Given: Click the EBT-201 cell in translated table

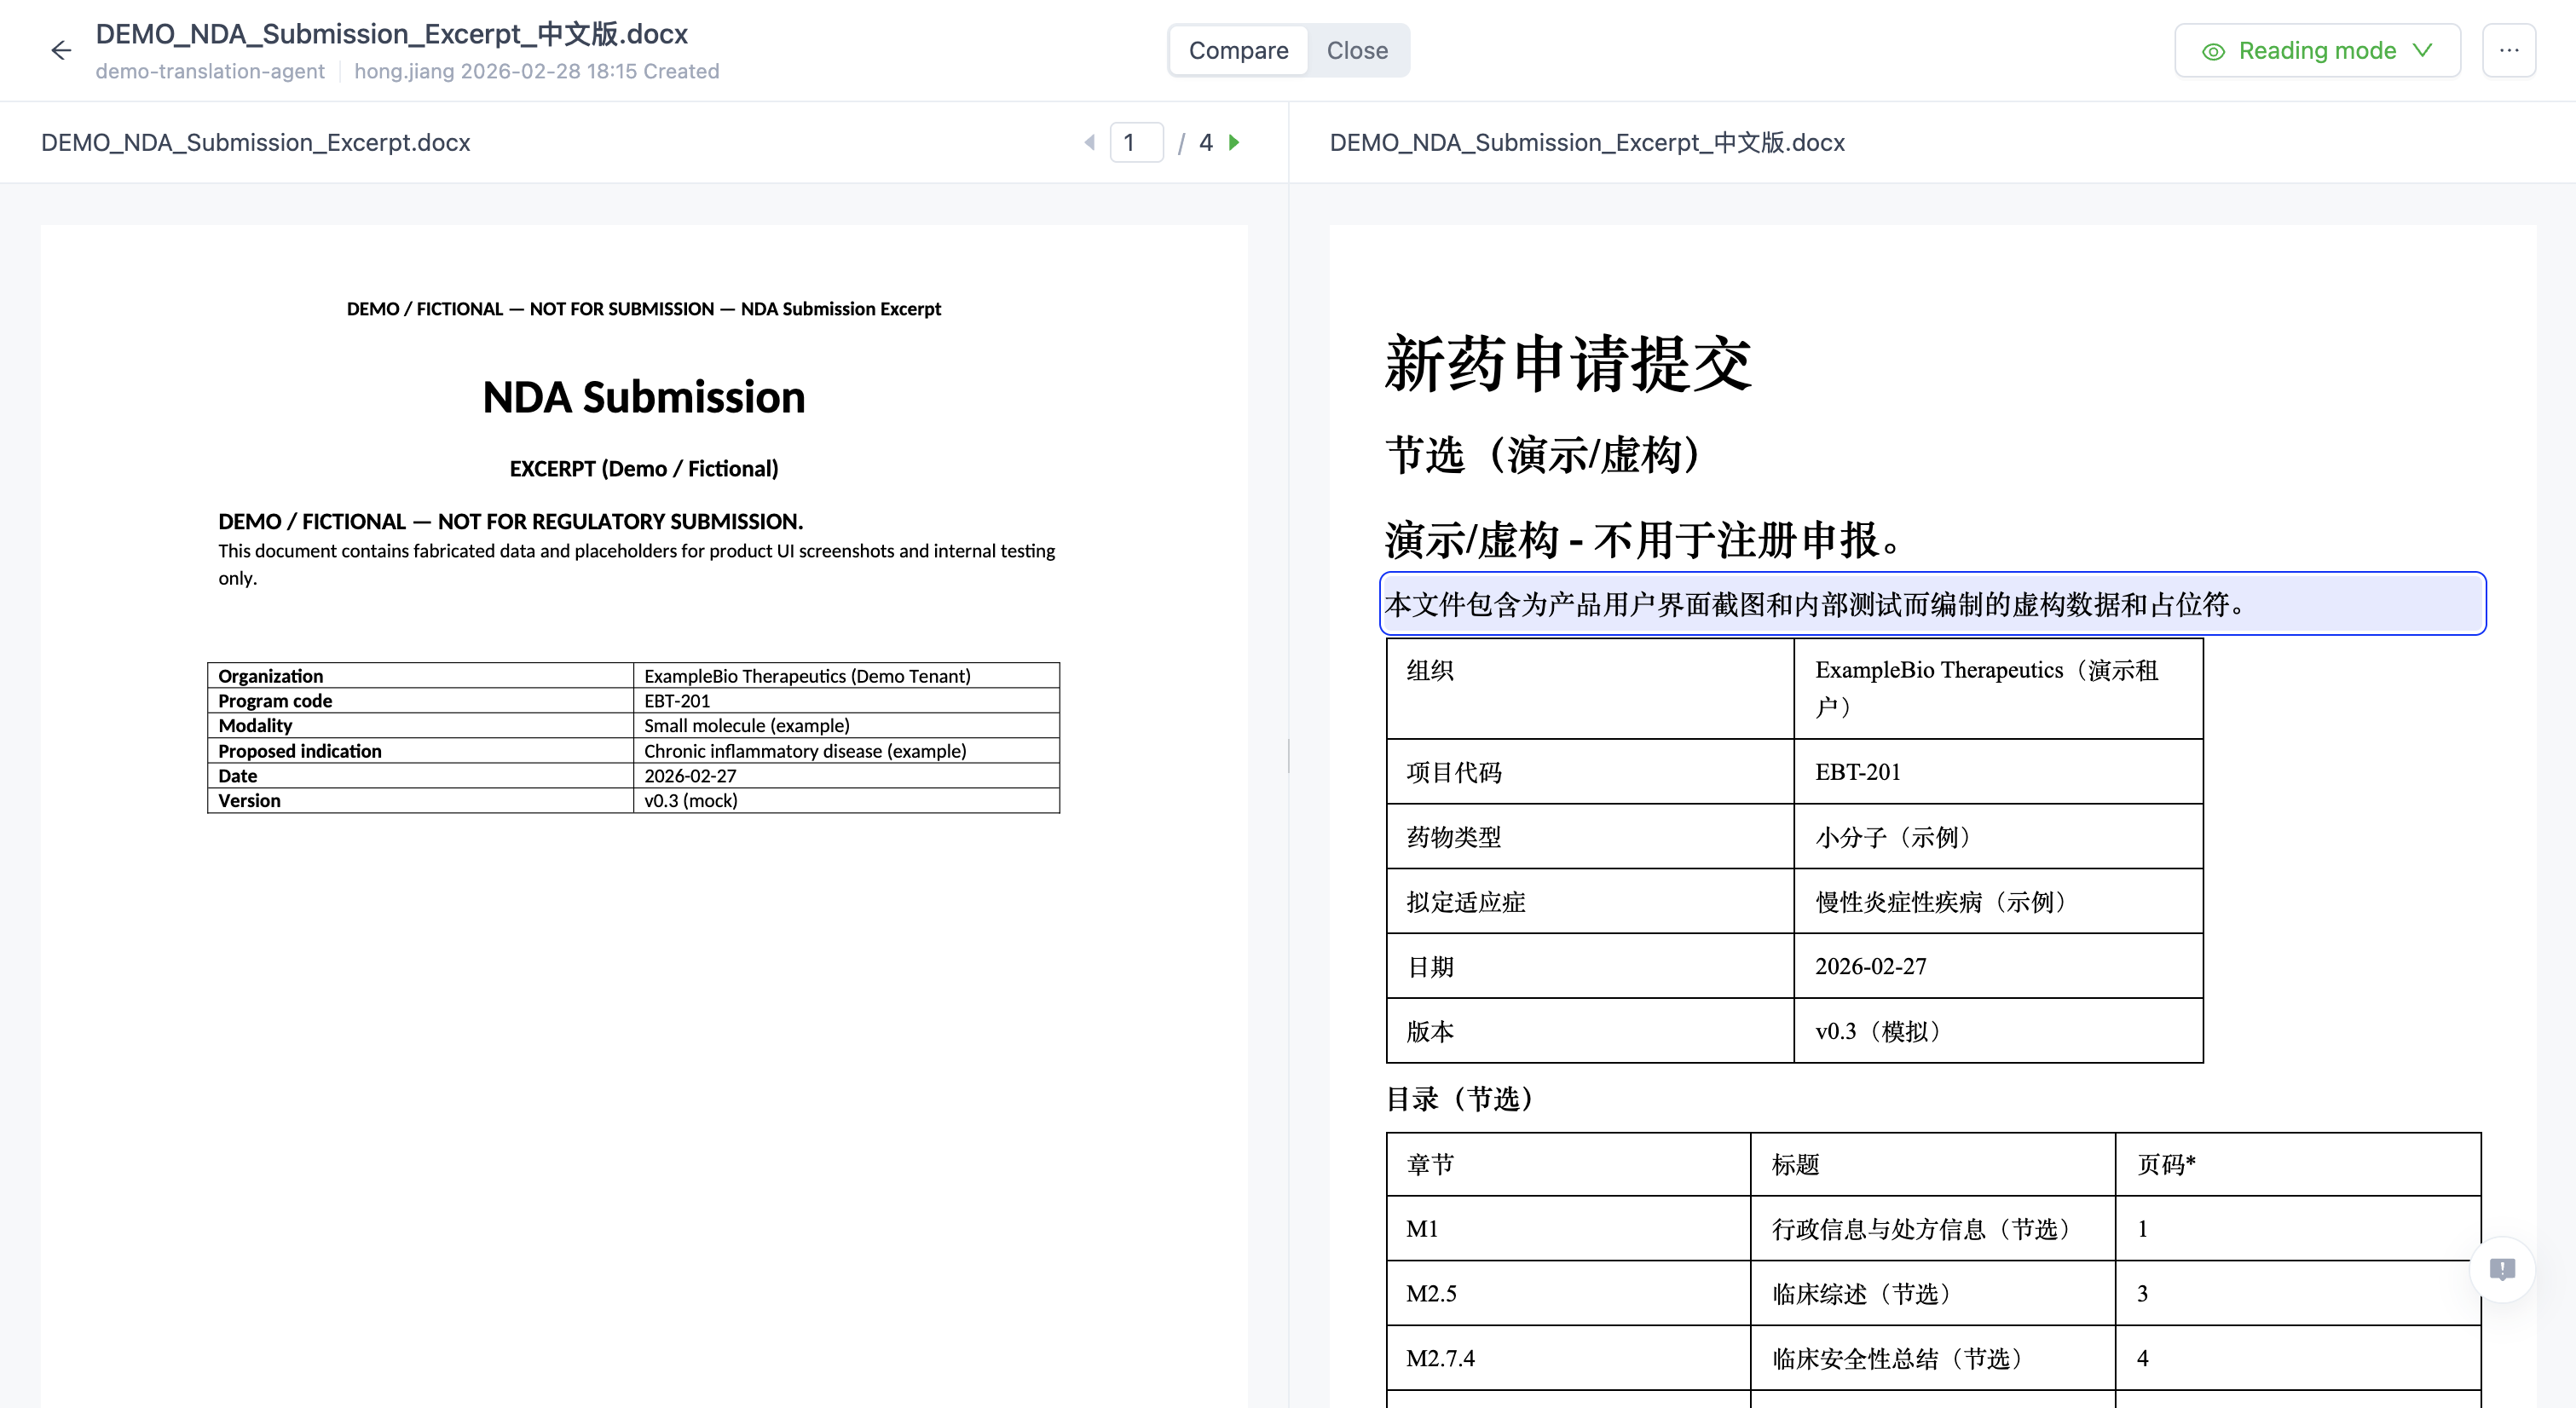Looking at the screenshot, I should (x=1857, y=772).
